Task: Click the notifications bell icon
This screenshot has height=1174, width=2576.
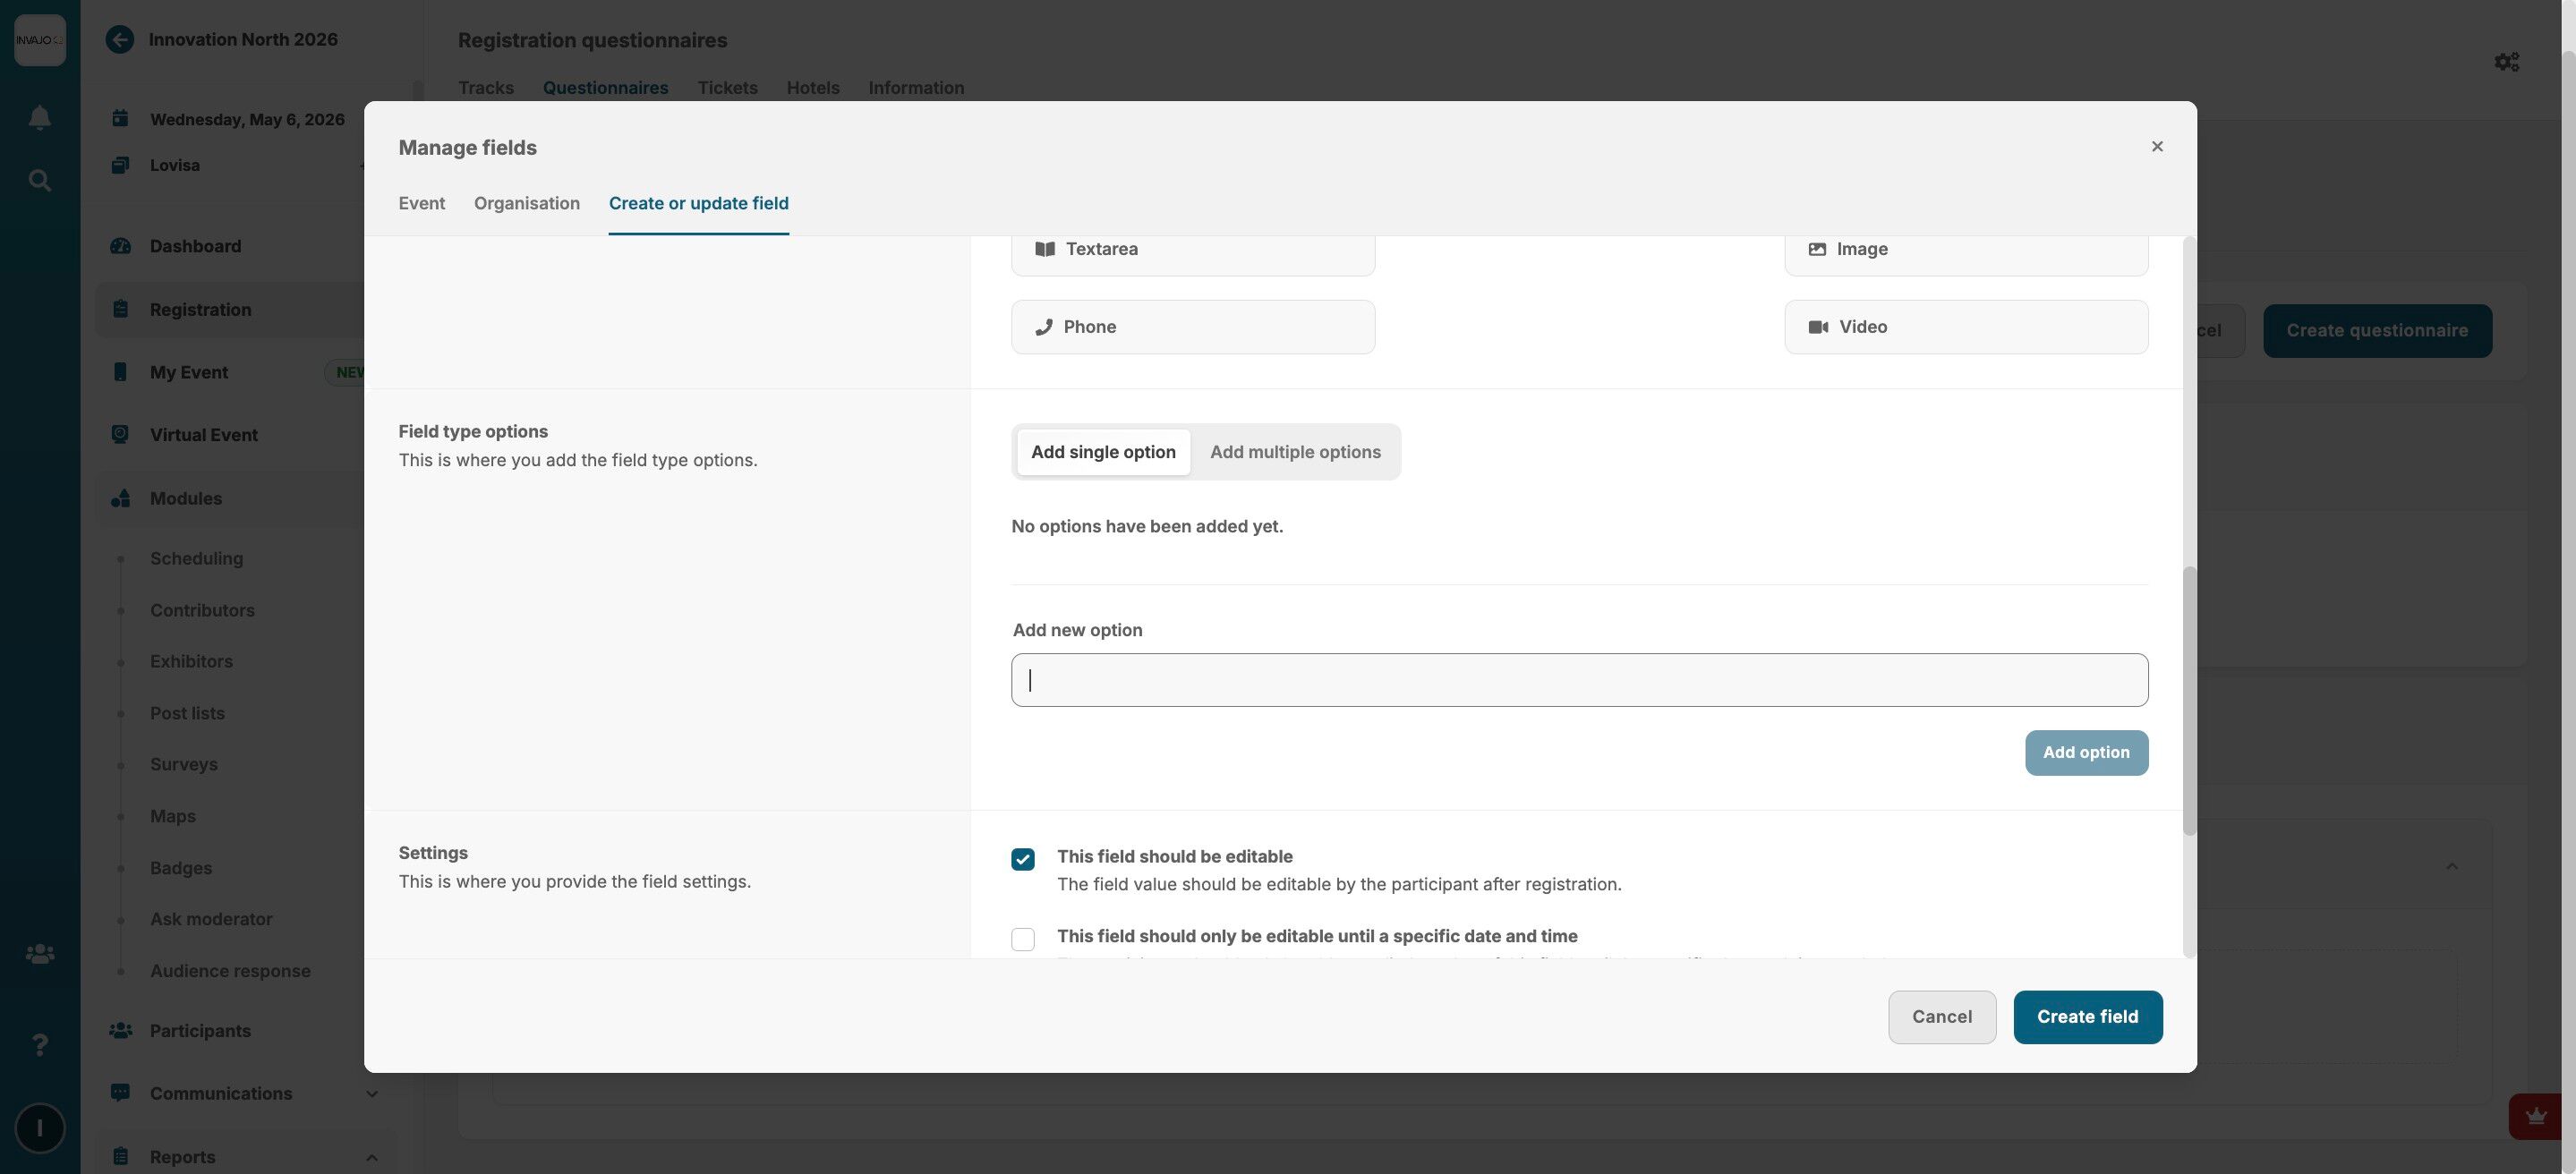Action: coord(39,118)
